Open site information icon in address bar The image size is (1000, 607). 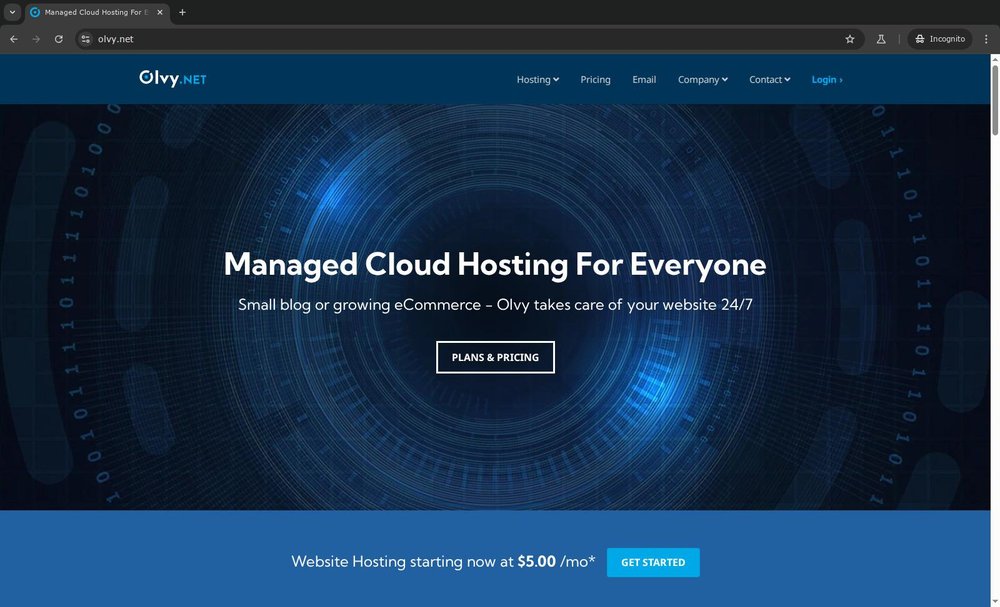click(x=85, y=39)
